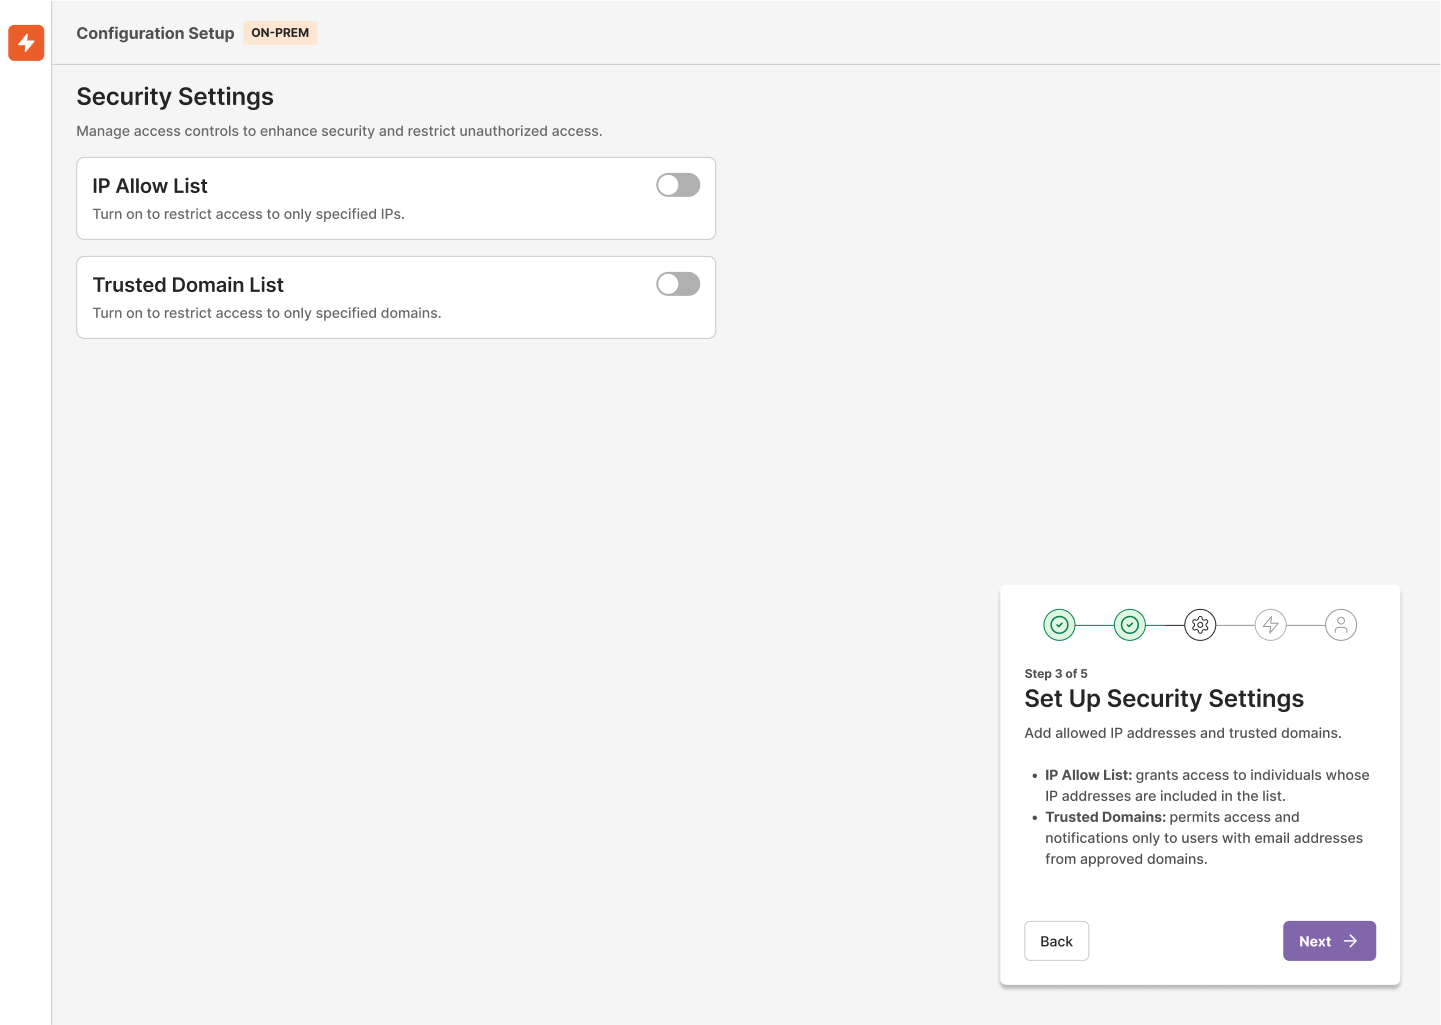Click the ON-PREM badge
Screen dimensions: 1441x1025
tap(280, 32)
